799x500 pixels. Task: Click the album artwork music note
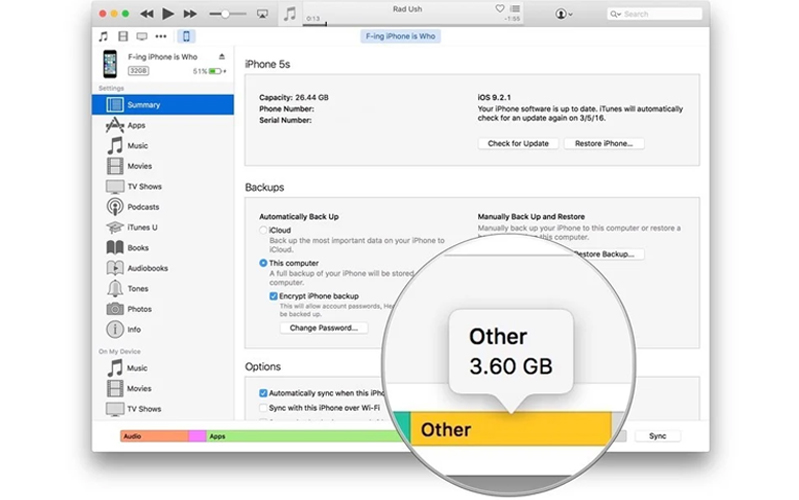coord(289,14)
